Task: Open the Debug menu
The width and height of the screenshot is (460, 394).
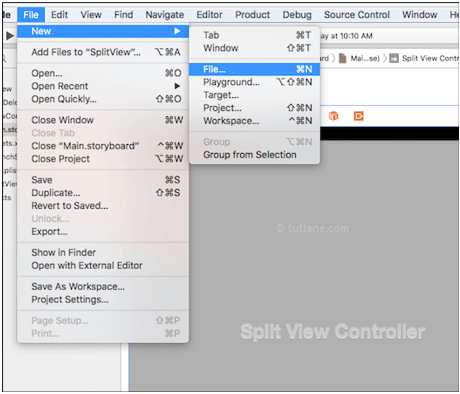Action: (x=297, y=15)
